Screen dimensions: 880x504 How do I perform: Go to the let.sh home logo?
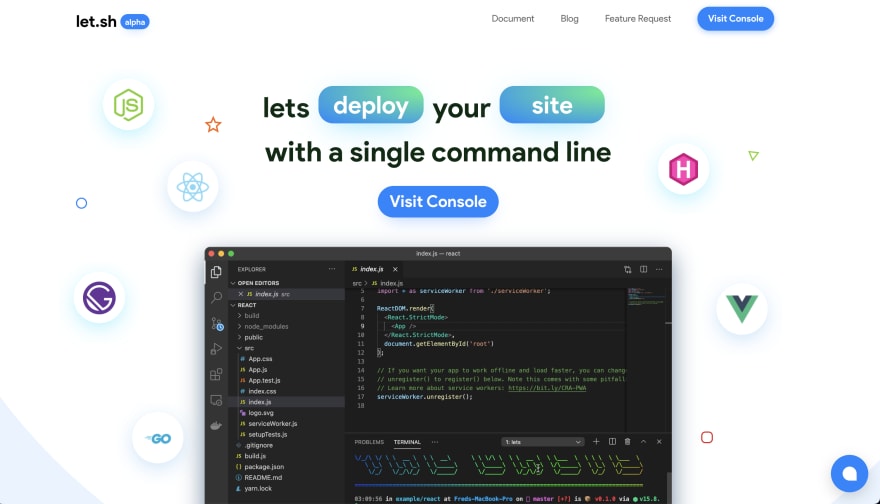pos(97,21)
